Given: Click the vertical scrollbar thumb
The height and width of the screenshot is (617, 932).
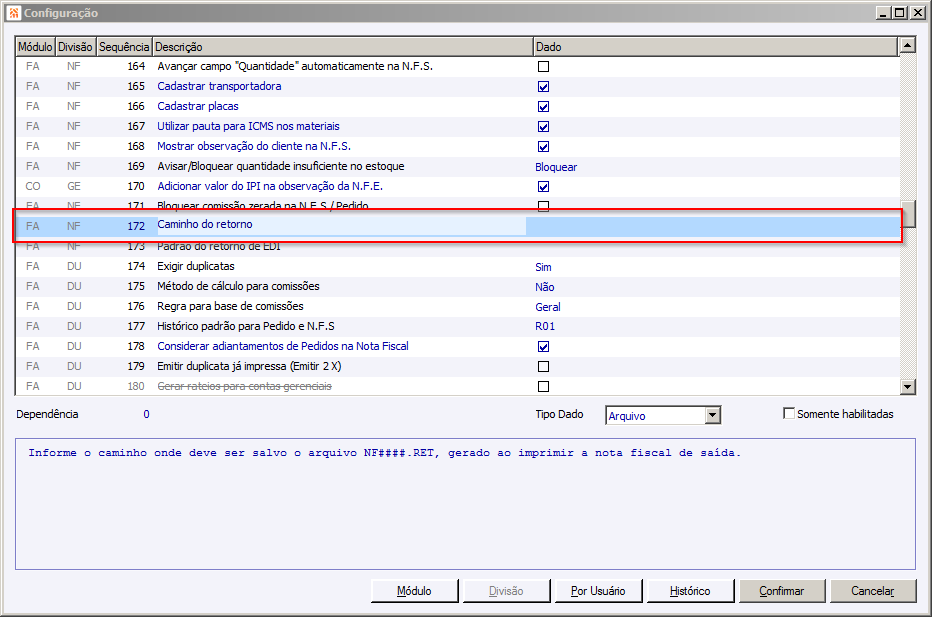Looking at the screenshot, I should pos(908,214).
